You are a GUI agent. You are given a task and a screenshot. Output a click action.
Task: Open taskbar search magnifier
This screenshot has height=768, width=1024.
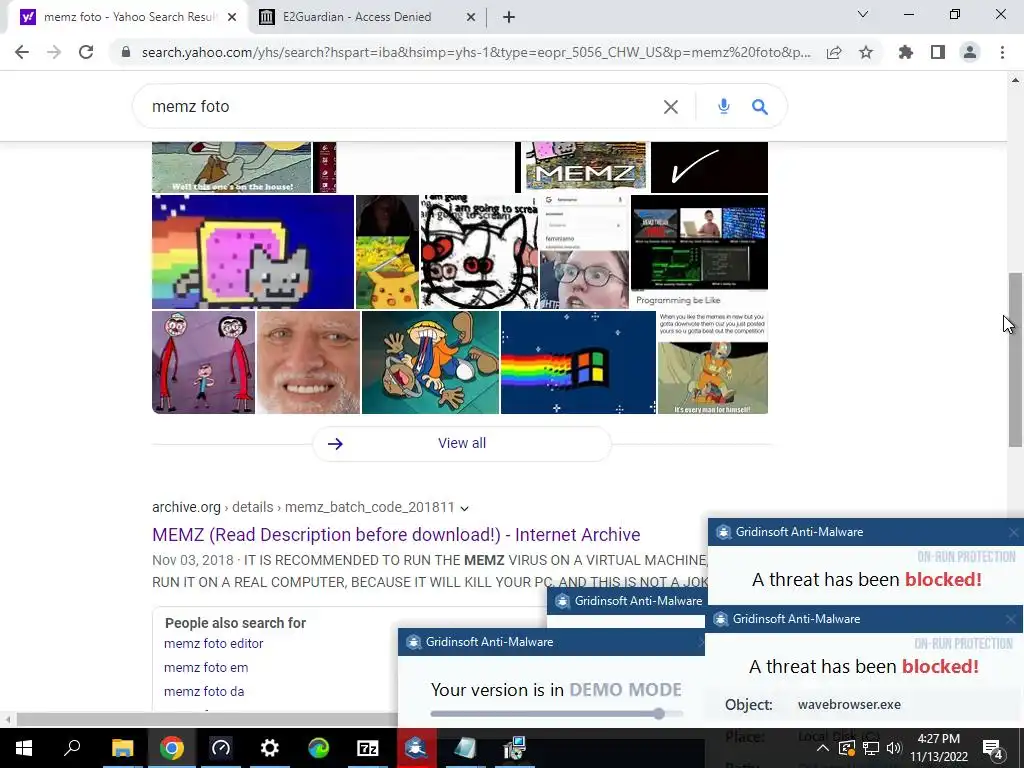click(72, 748)
